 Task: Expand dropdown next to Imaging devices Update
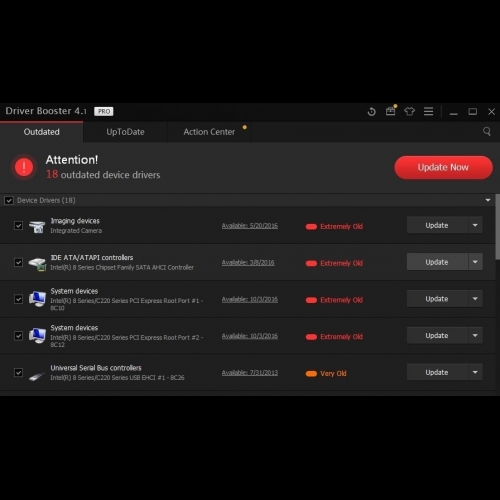[475, 225]
